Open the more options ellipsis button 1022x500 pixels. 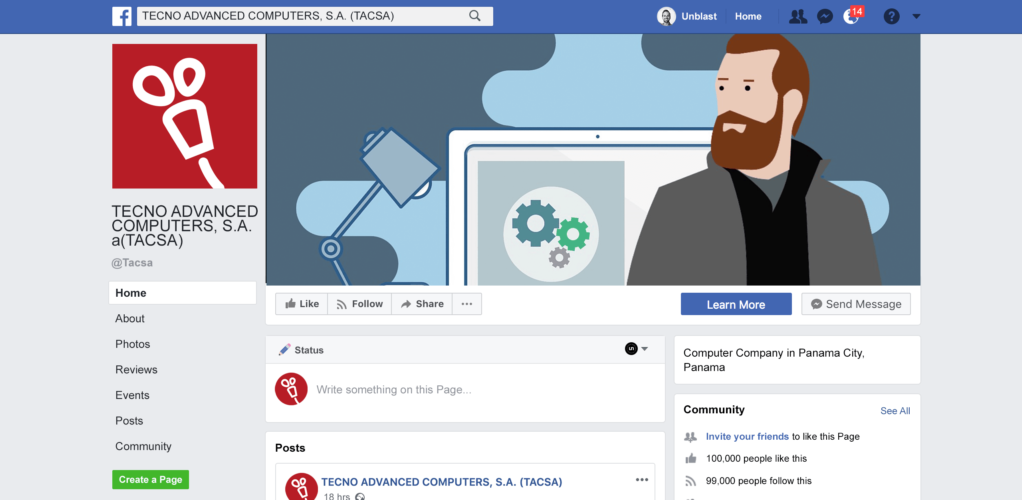(467, 304)
